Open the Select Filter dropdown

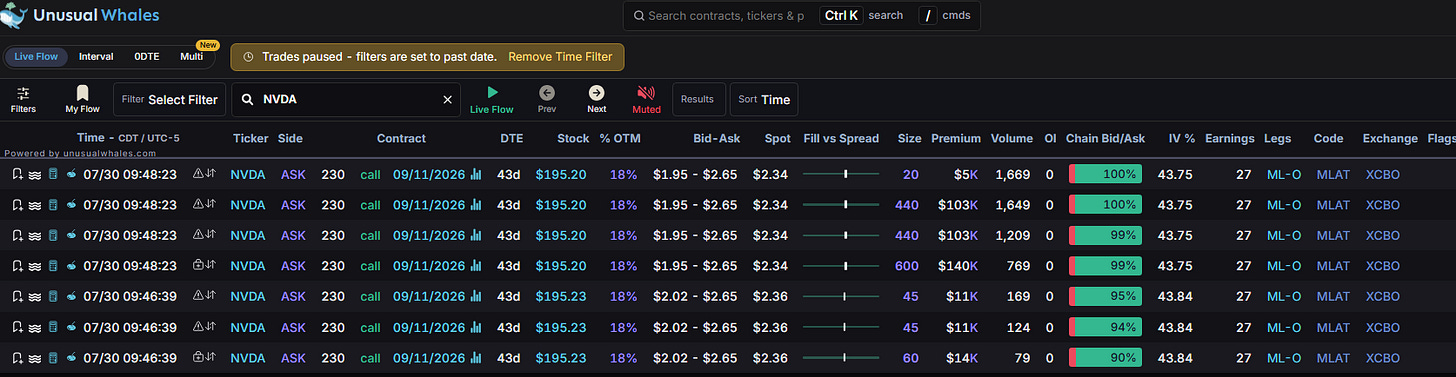[169, 99]
